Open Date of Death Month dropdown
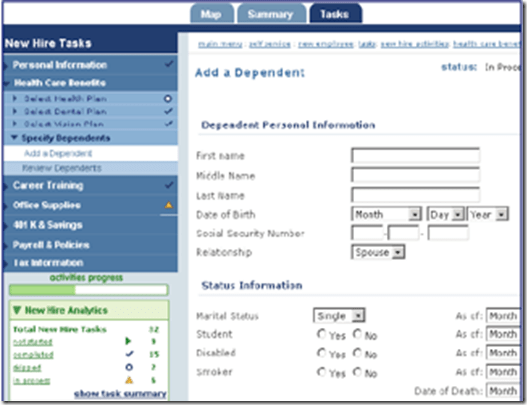527x405 pixels. pos(503,391)
